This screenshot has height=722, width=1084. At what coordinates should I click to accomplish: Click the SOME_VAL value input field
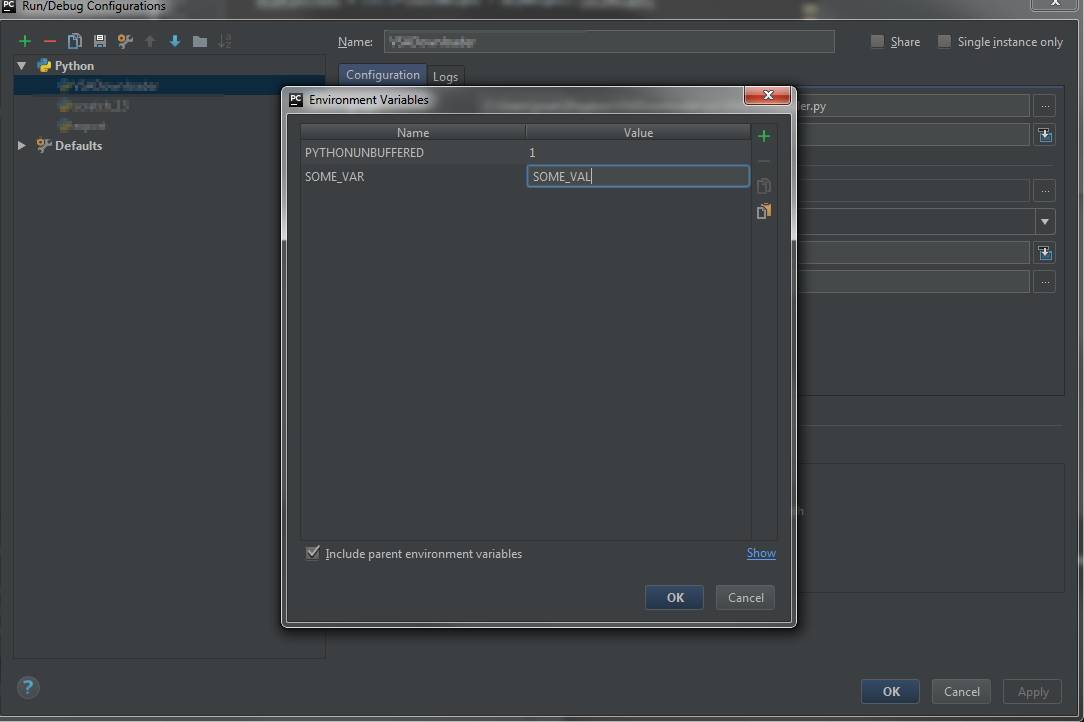(x=638, y=177)
